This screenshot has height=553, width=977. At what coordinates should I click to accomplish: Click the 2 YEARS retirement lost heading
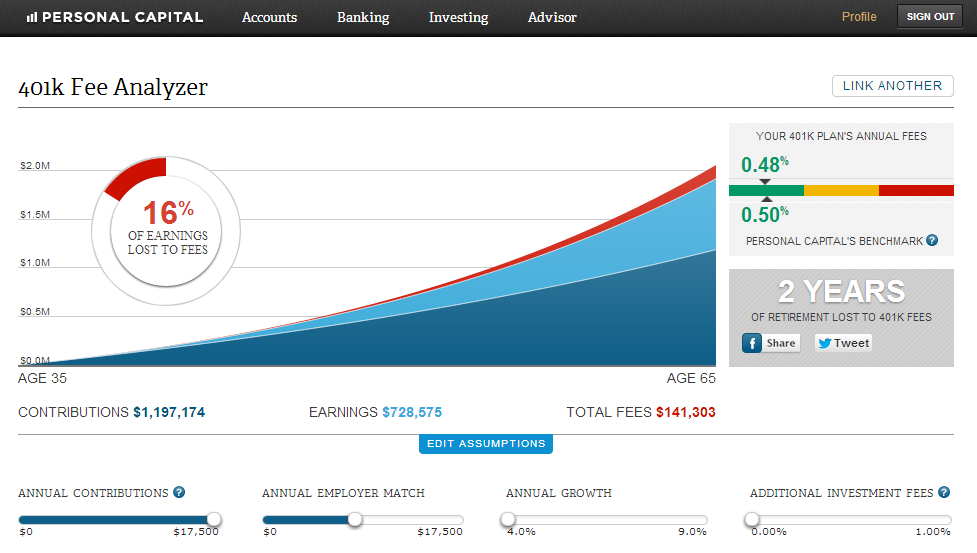(x=841, y=291)
